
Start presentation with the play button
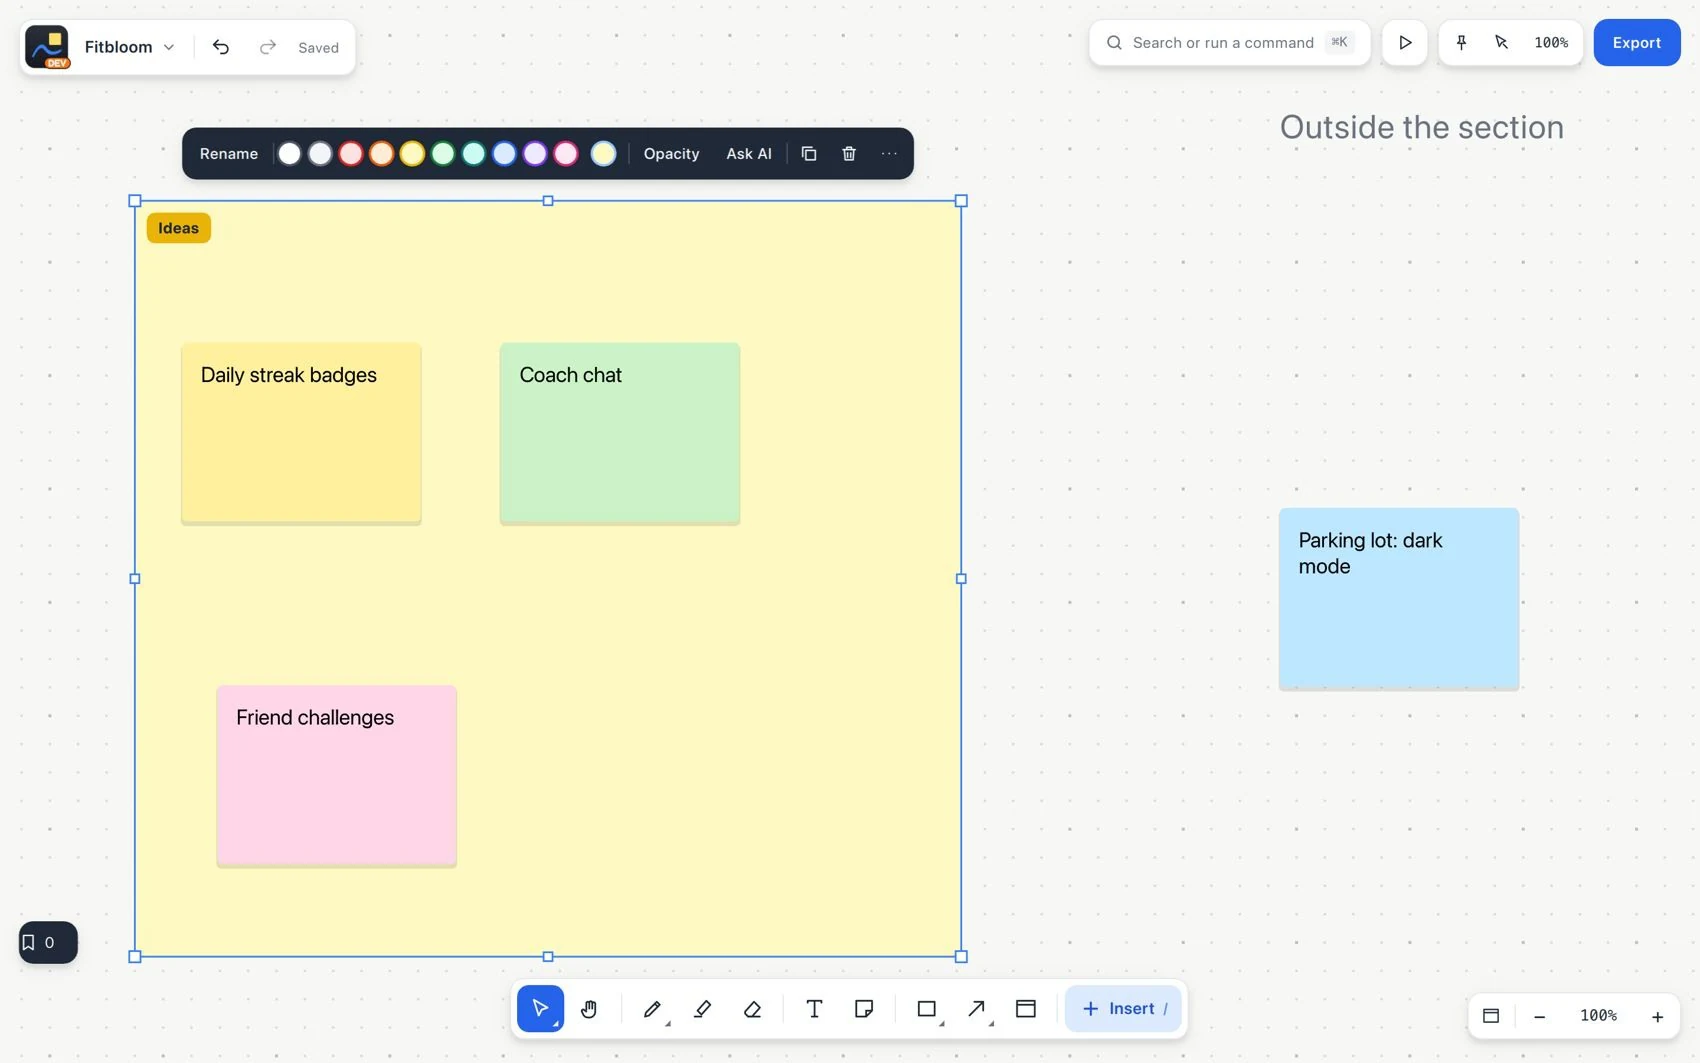[x=1405, y=42]
